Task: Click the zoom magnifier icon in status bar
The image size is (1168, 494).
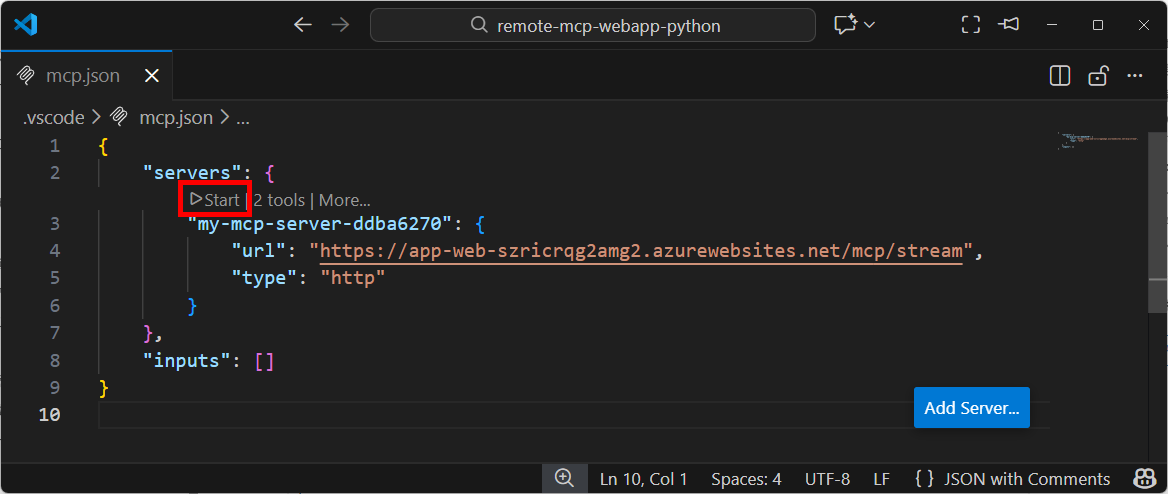Action: 564,479
